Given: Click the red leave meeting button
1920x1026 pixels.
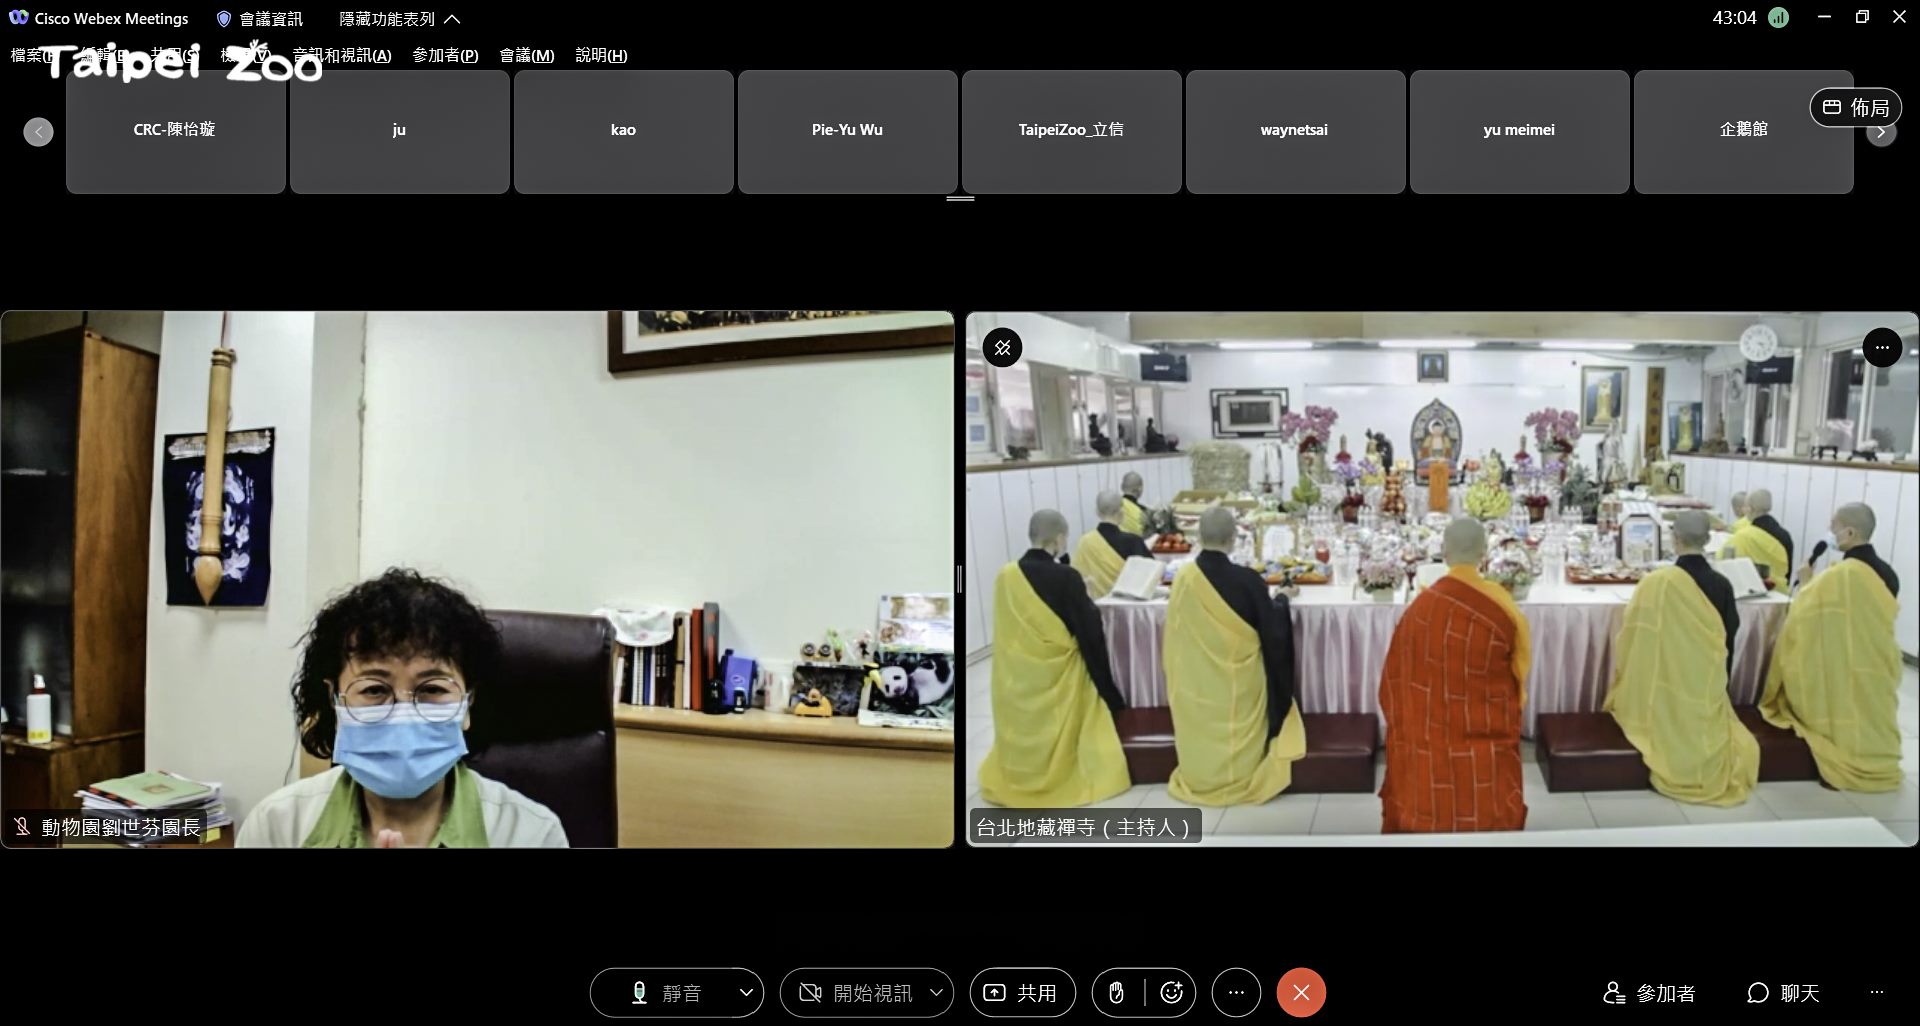Looking at the screenshot, I should tap(1301, 993).
